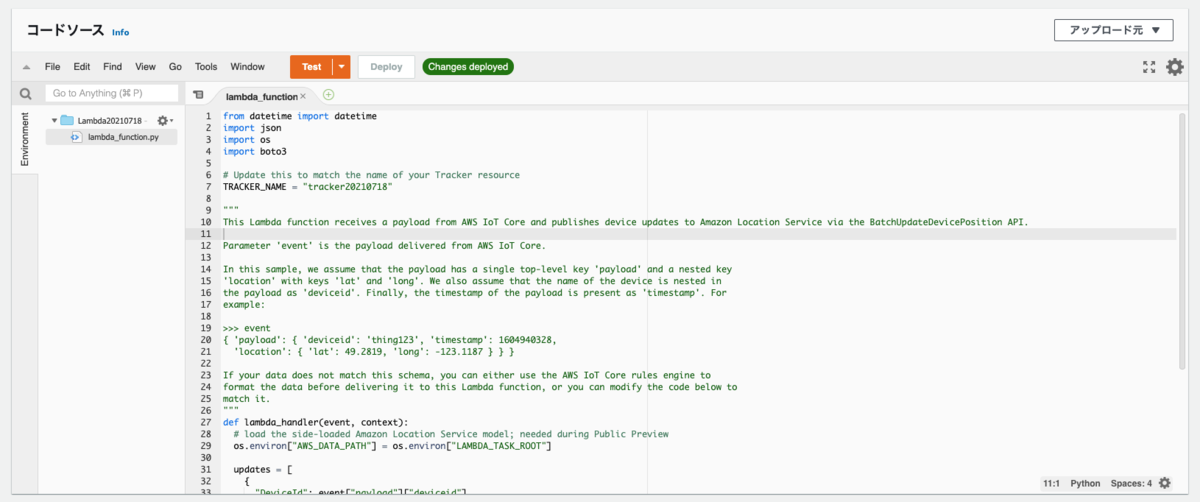Open folder gear options for Lambda20210718
The height and width of the screenshot is (502, 1200).
(x=165, y=120)
